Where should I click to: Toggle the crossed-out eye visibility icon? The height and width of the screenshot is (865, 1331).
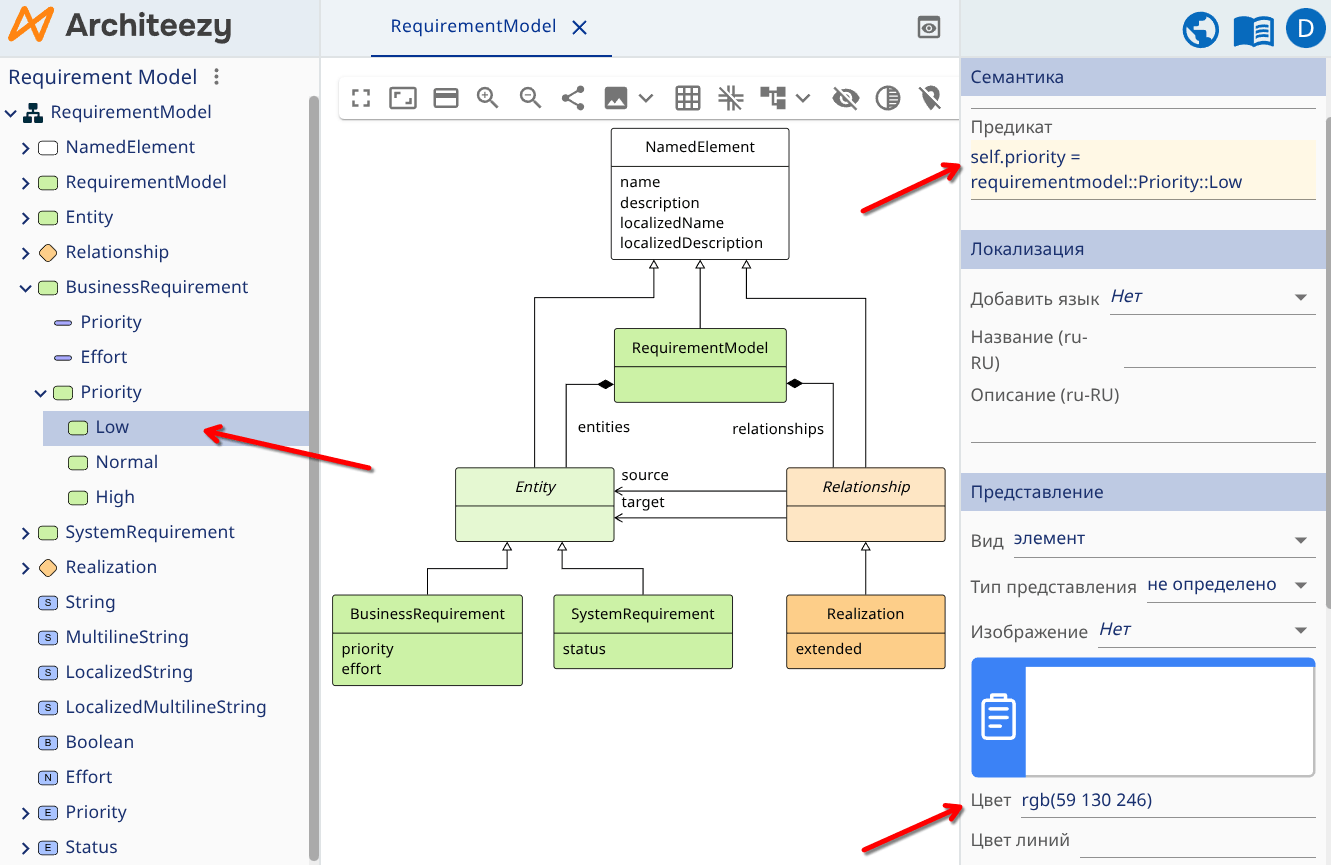[x=845, y=98]
